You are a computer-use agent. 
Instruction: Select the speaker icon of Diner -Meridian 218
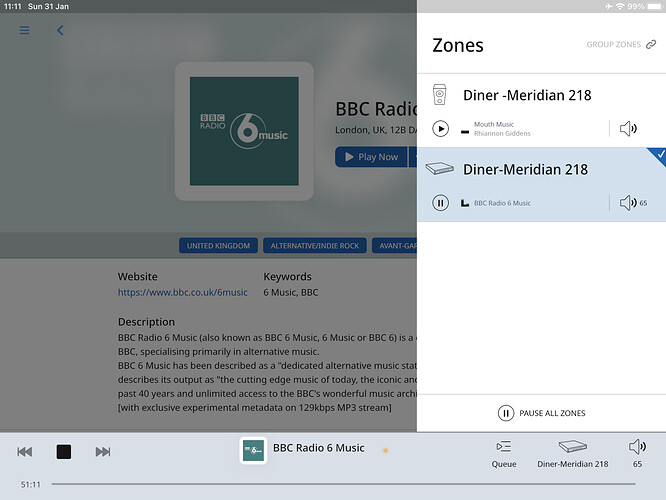[439, 94]
